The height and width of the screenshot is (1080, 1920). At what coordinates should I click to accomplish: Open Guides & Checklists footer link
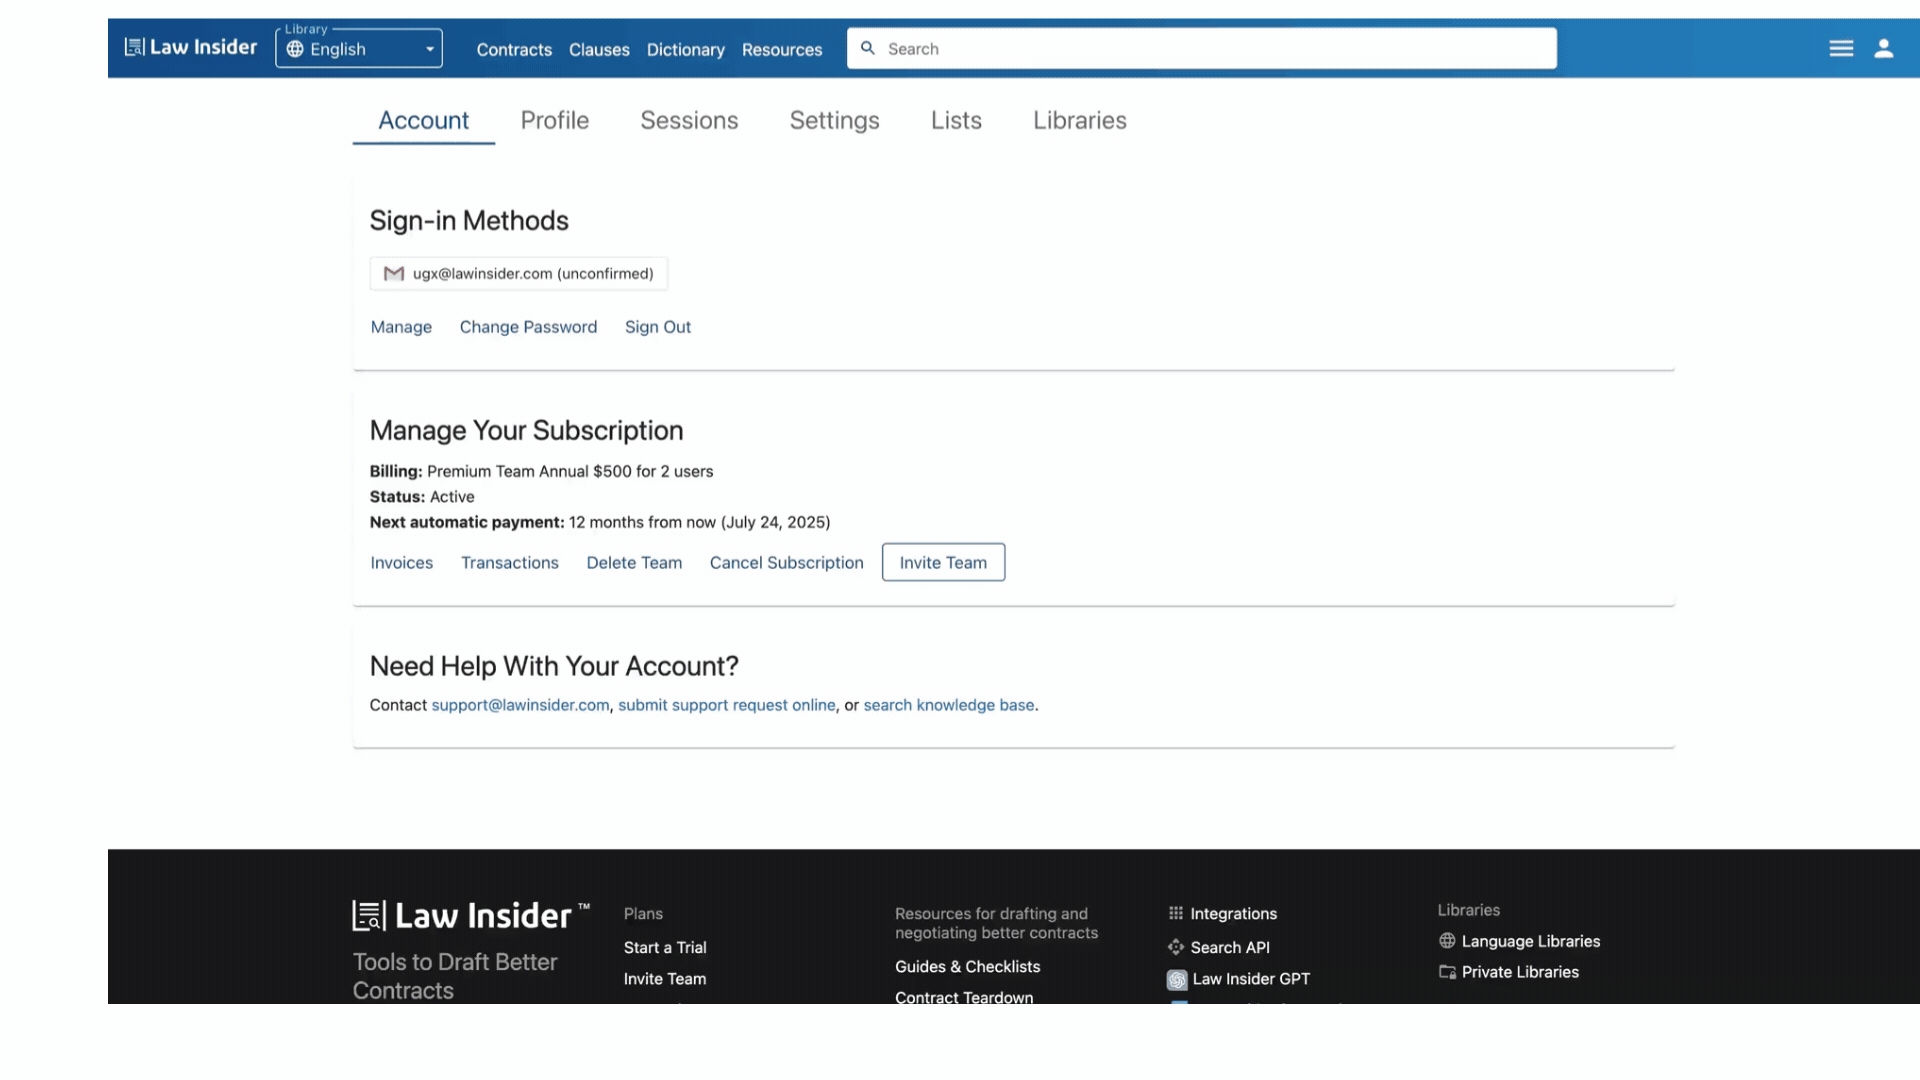[967, 967]
